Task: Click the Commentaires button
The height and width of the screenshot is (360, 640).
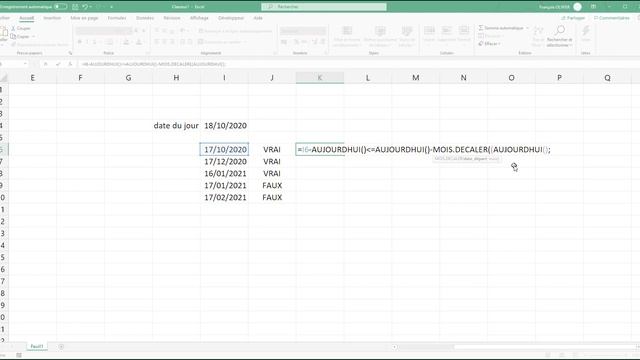Action: pyautogui.click(x=611, y=18)
